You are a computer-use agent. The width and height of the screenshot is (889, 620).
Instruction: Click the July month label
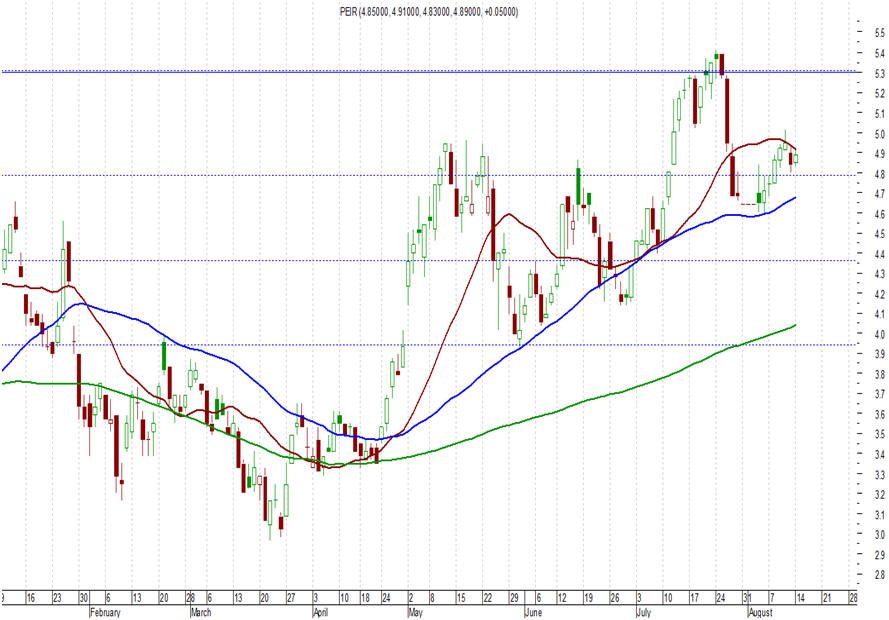644,613
